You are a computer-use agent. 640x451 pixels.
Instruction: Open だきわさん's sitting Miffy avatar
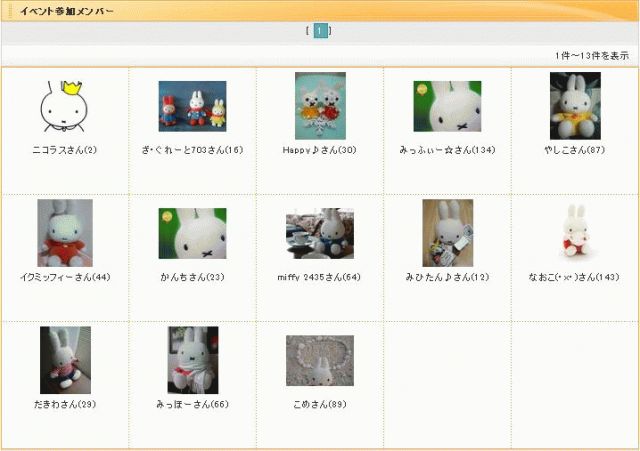tap(65, 360)
